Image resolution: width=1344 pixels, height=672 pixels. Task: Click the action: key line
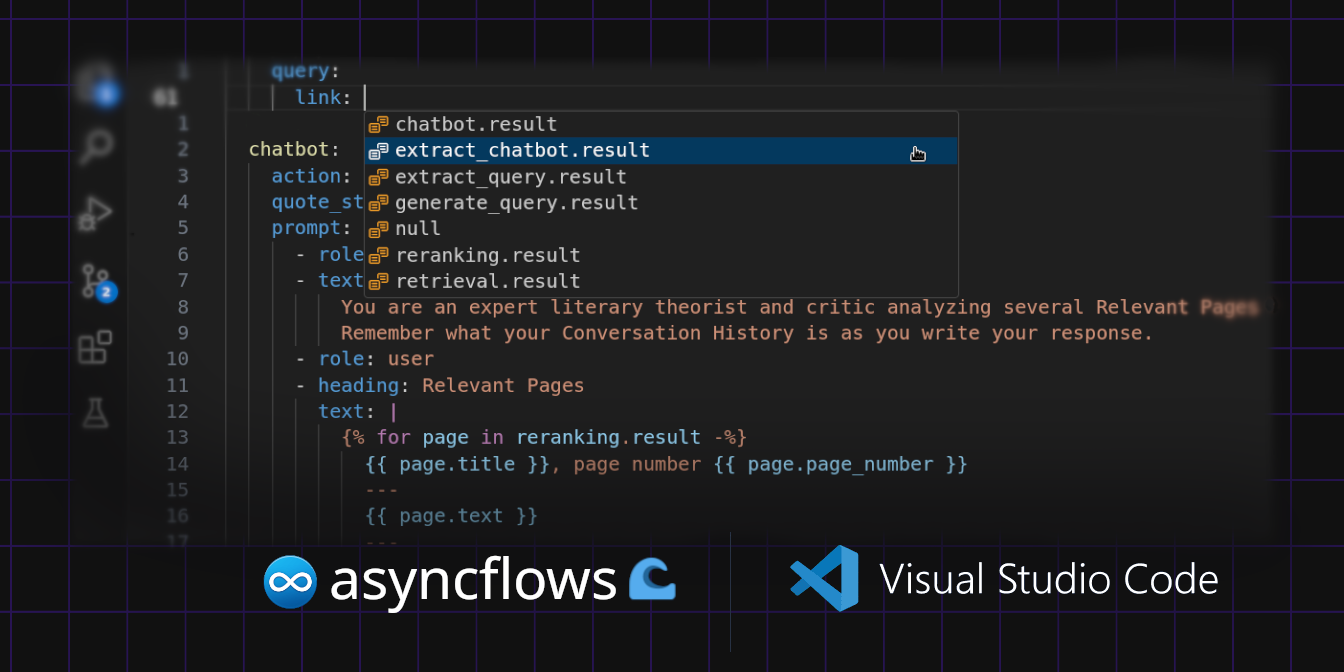311,176
